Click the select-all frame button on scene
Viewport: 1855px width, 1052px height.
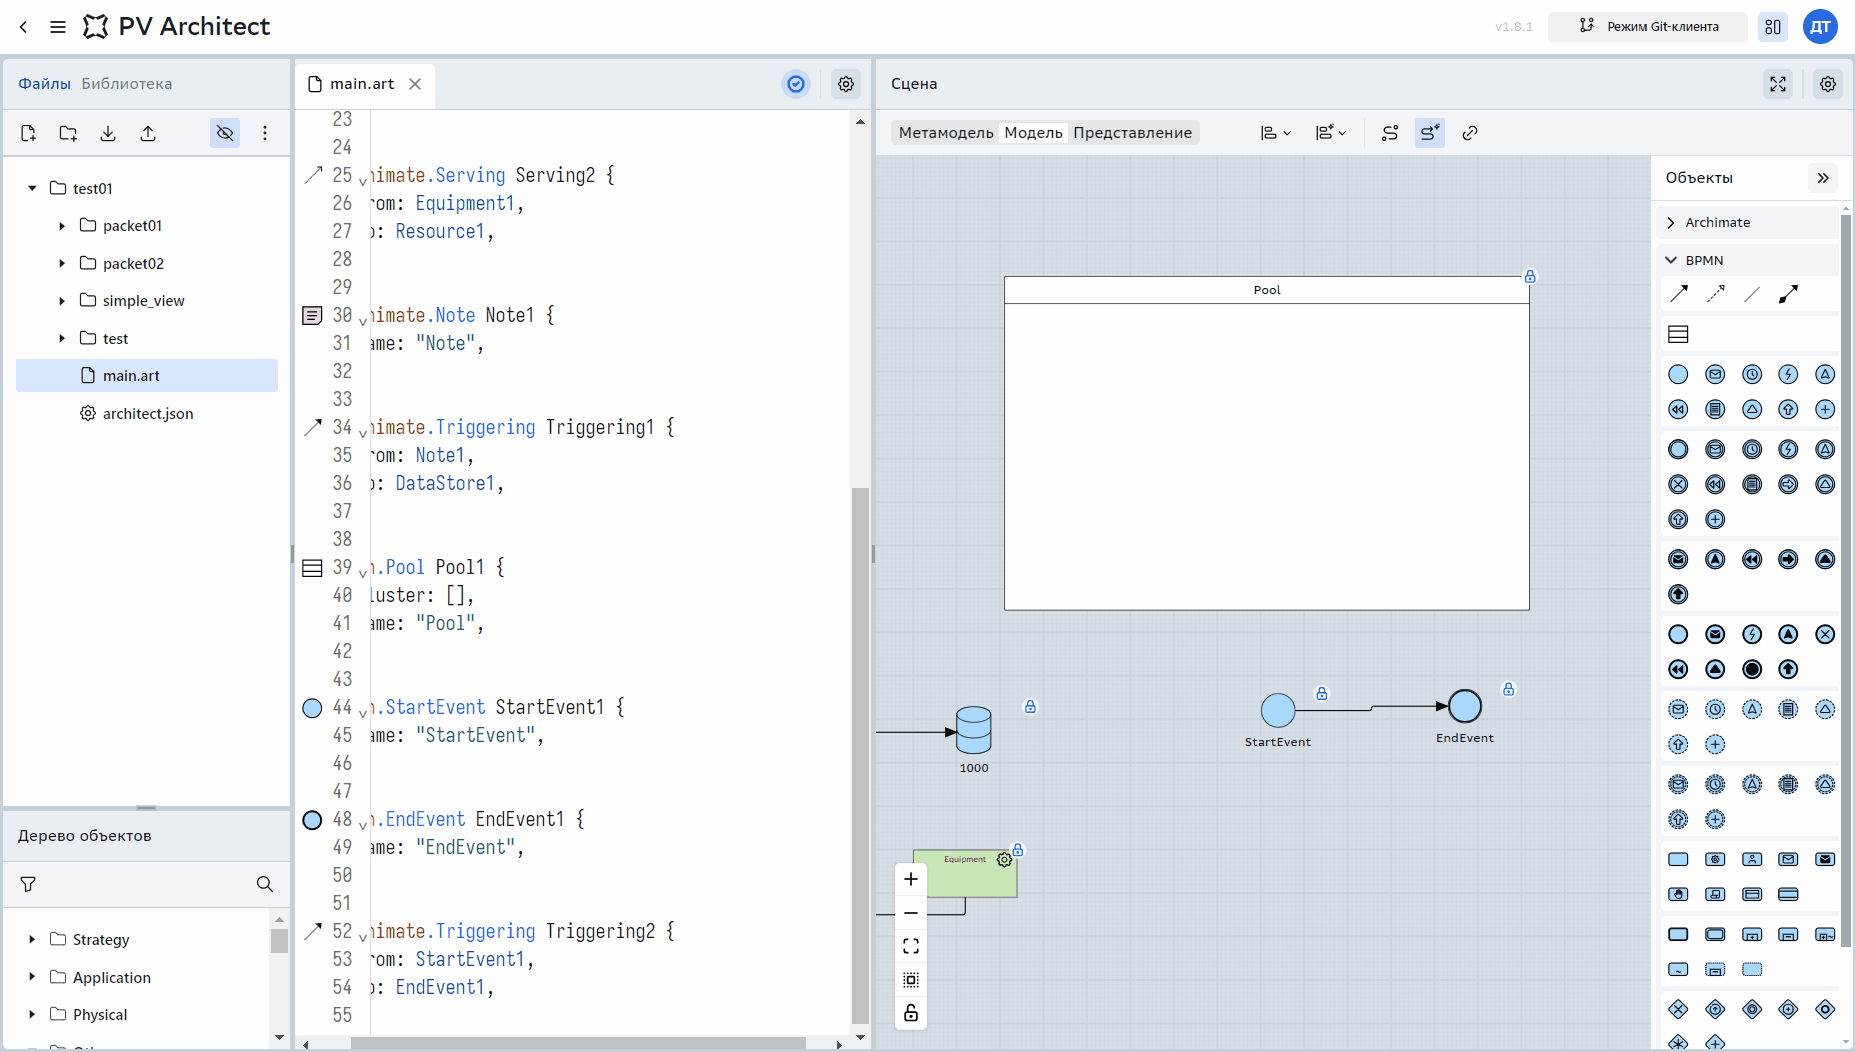(911, 980)
